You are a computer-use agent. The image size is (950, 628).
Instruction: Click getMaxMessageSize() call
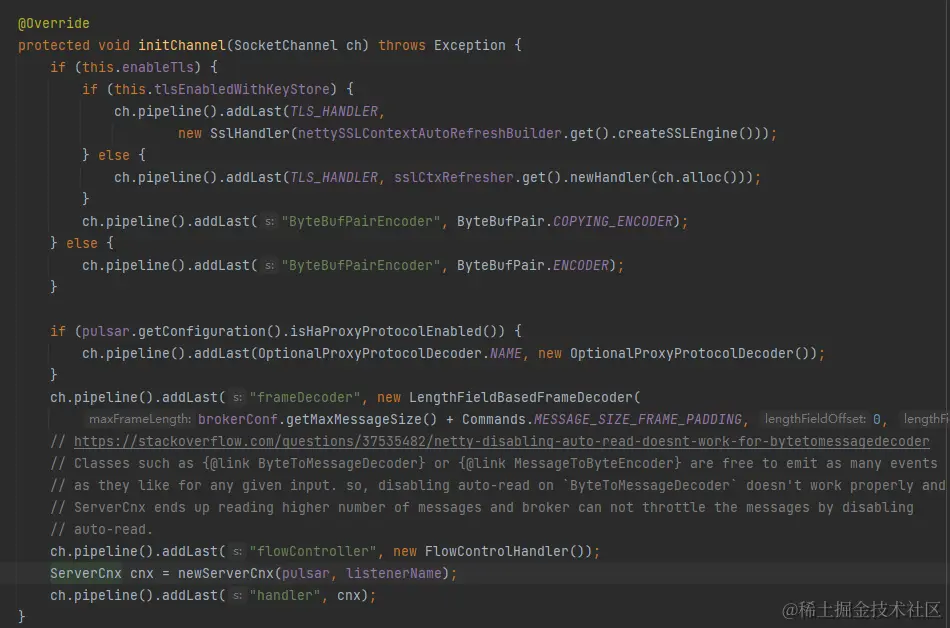click(x=361, y=420)
